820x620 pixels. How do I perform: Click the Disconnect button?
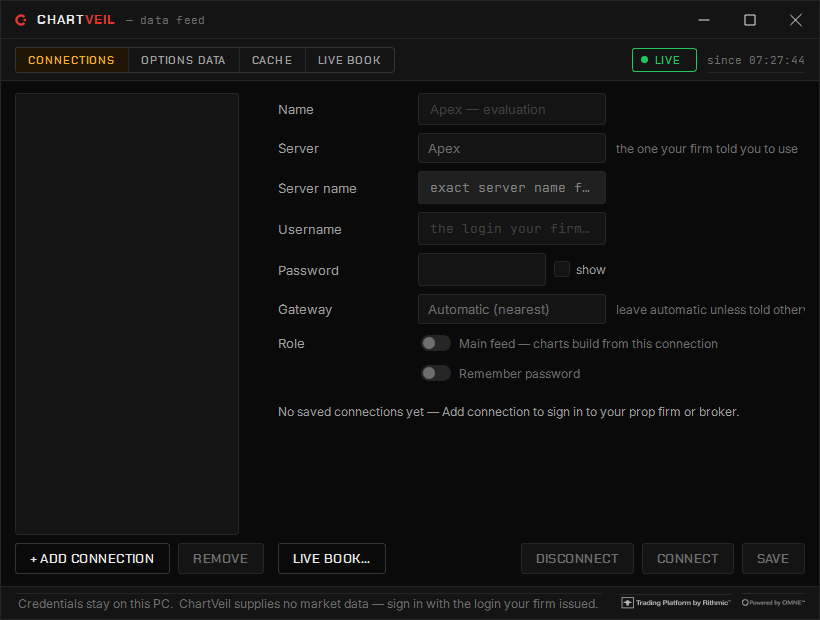pos(577,558)
